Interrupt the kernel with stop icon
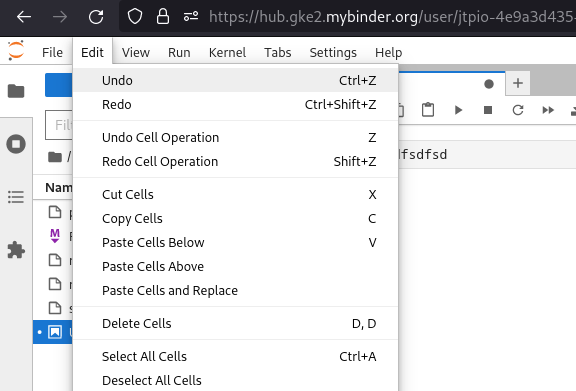 (488, 110)
